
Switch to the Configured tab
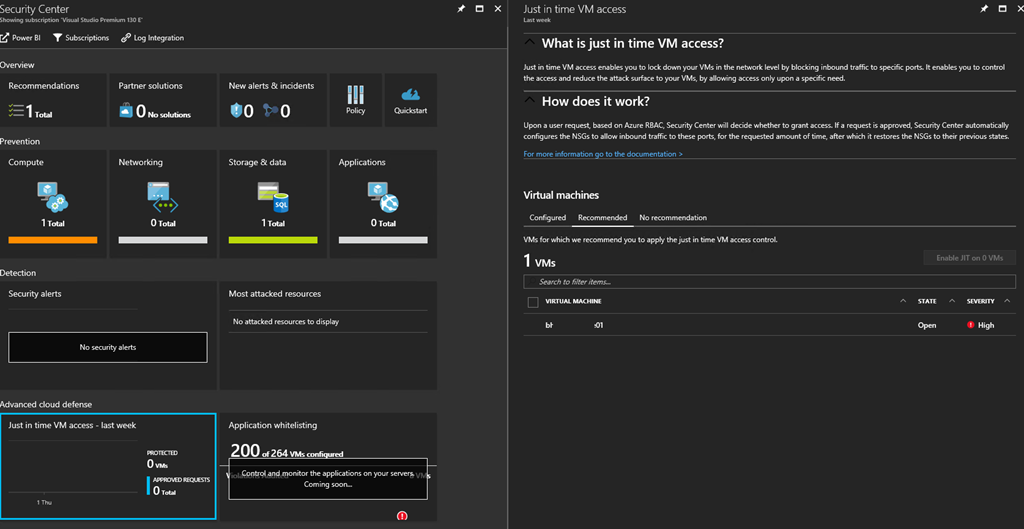click(547, 217)
